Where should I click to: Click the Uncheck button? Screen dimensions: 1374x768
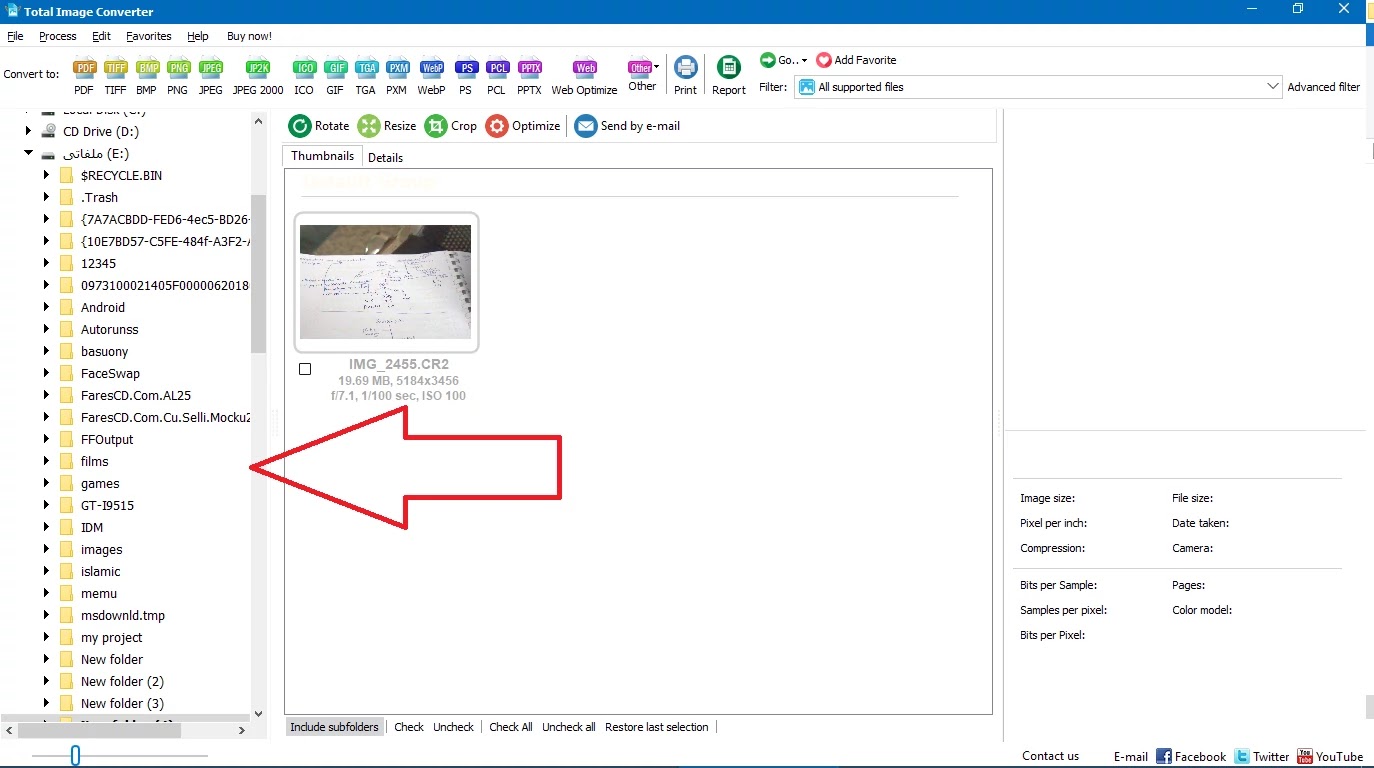click(x=453, y=727)
